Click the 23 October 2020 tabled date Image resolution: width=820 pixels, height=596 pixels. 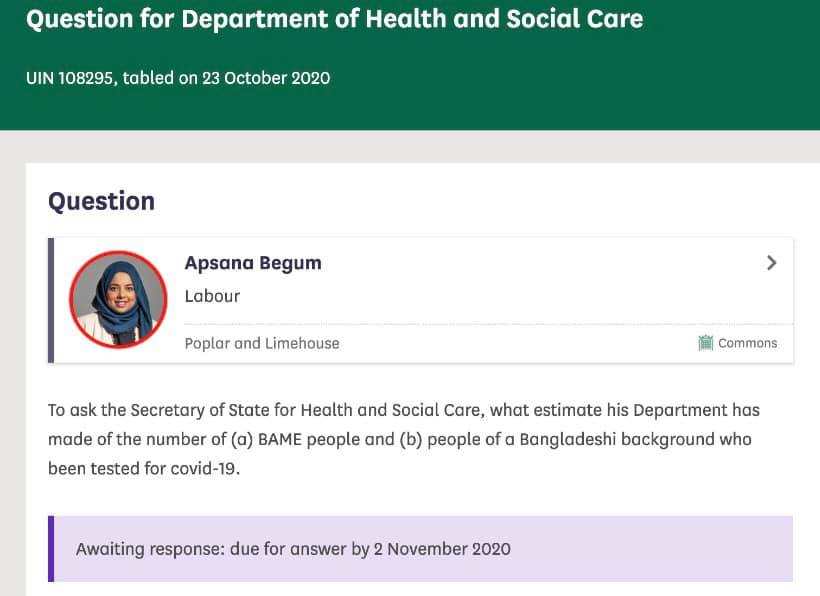coord(266,78)
